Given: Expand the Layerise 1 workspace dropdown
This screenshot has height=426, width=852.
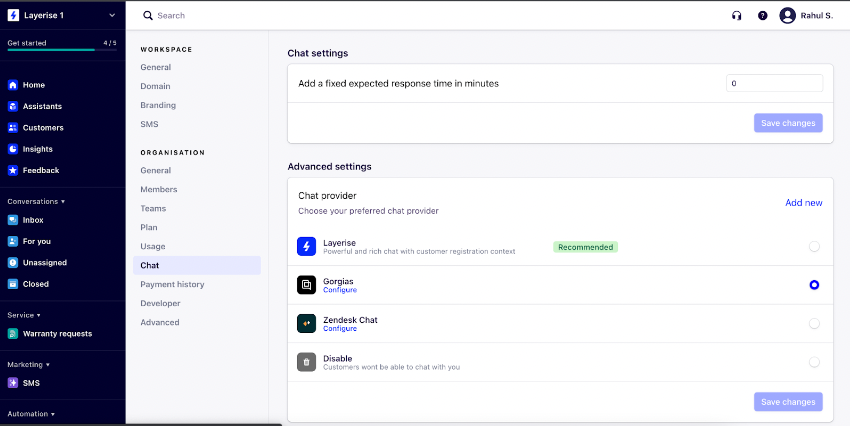Looking at the screenshot, I should point(112,15).
